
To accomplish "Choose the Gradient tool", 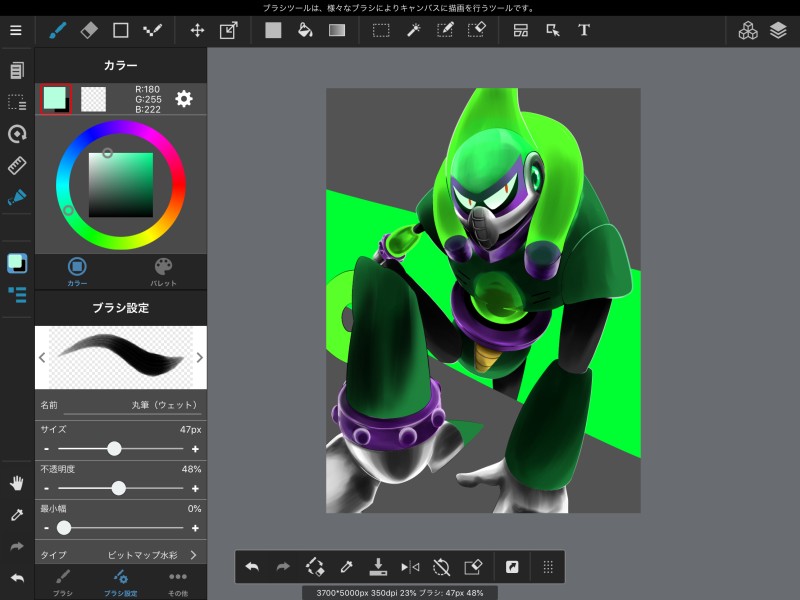I will [x=337, y=30].
